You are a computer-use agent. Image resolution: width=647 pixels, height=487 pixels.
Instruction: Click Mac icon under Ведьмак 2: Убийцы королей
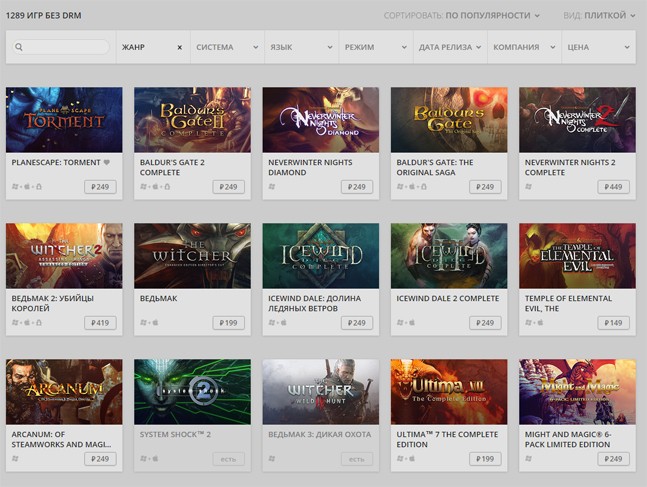[27, 322]
